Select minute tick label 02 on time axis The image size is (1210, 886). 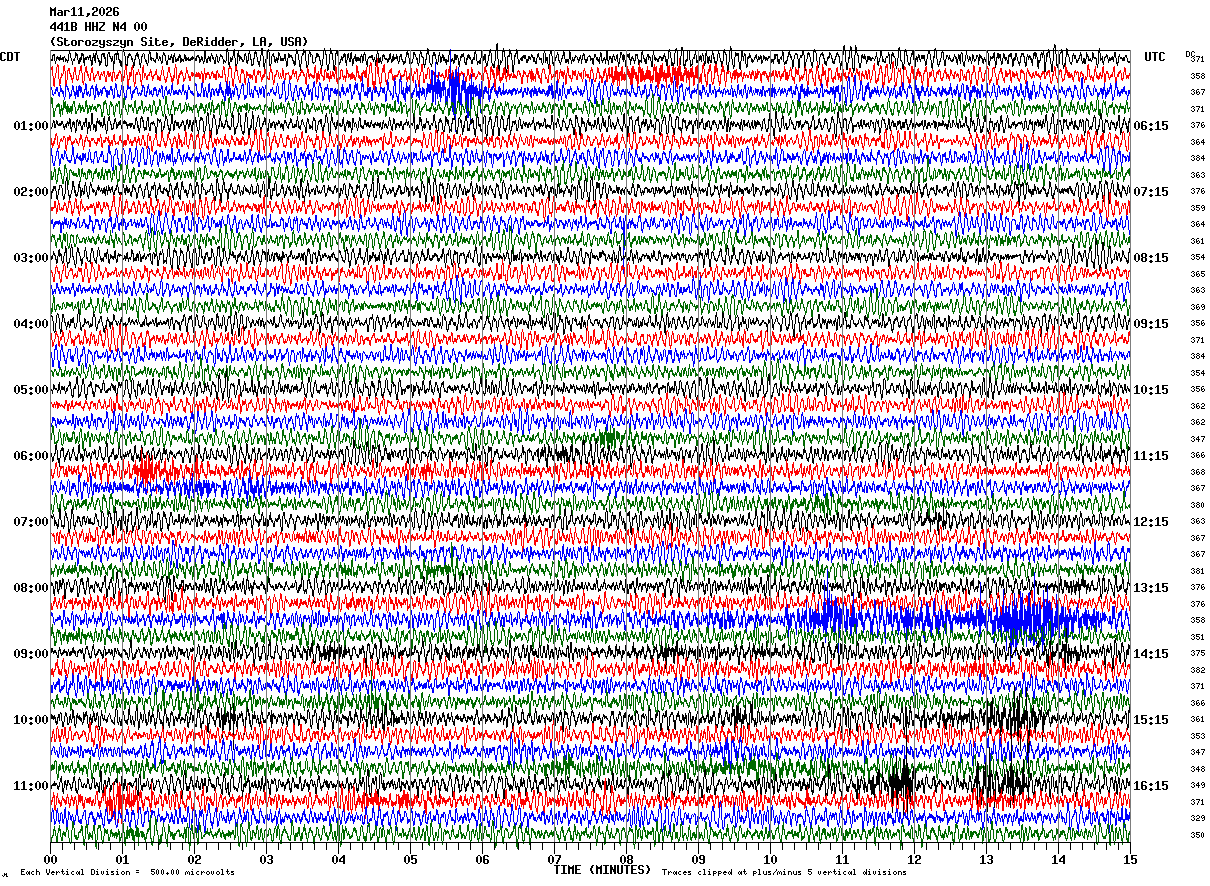[195, 859]
